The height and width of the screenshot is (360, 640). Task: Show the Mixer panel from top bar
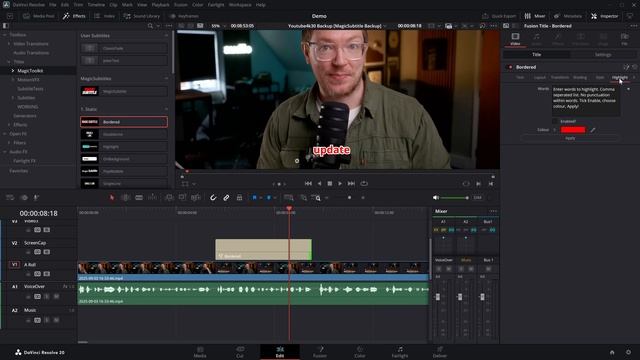pos(535,16)
